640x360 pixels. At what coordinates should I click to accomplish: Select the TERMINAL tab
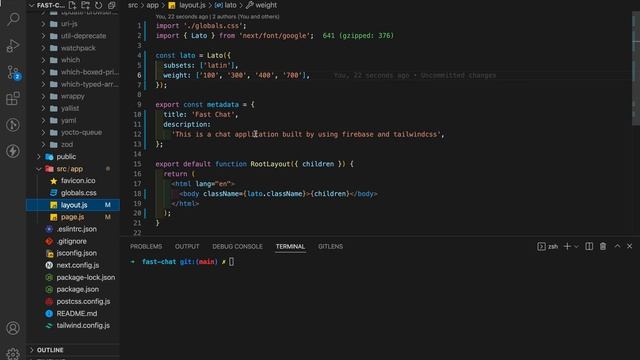coord(290,247)
